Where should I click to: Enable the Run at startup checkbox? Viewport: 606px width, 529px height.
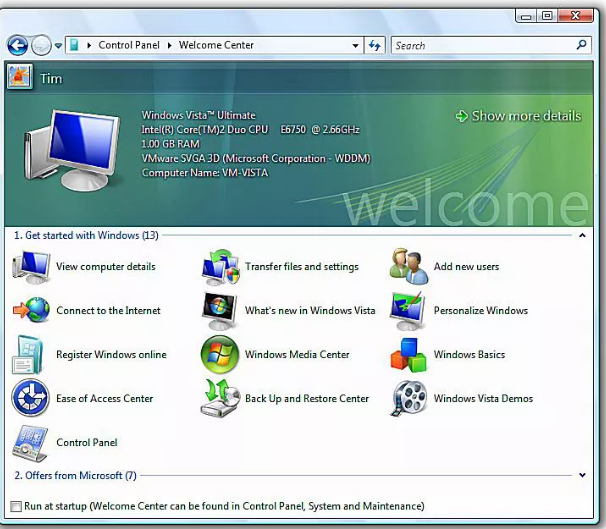16,506
